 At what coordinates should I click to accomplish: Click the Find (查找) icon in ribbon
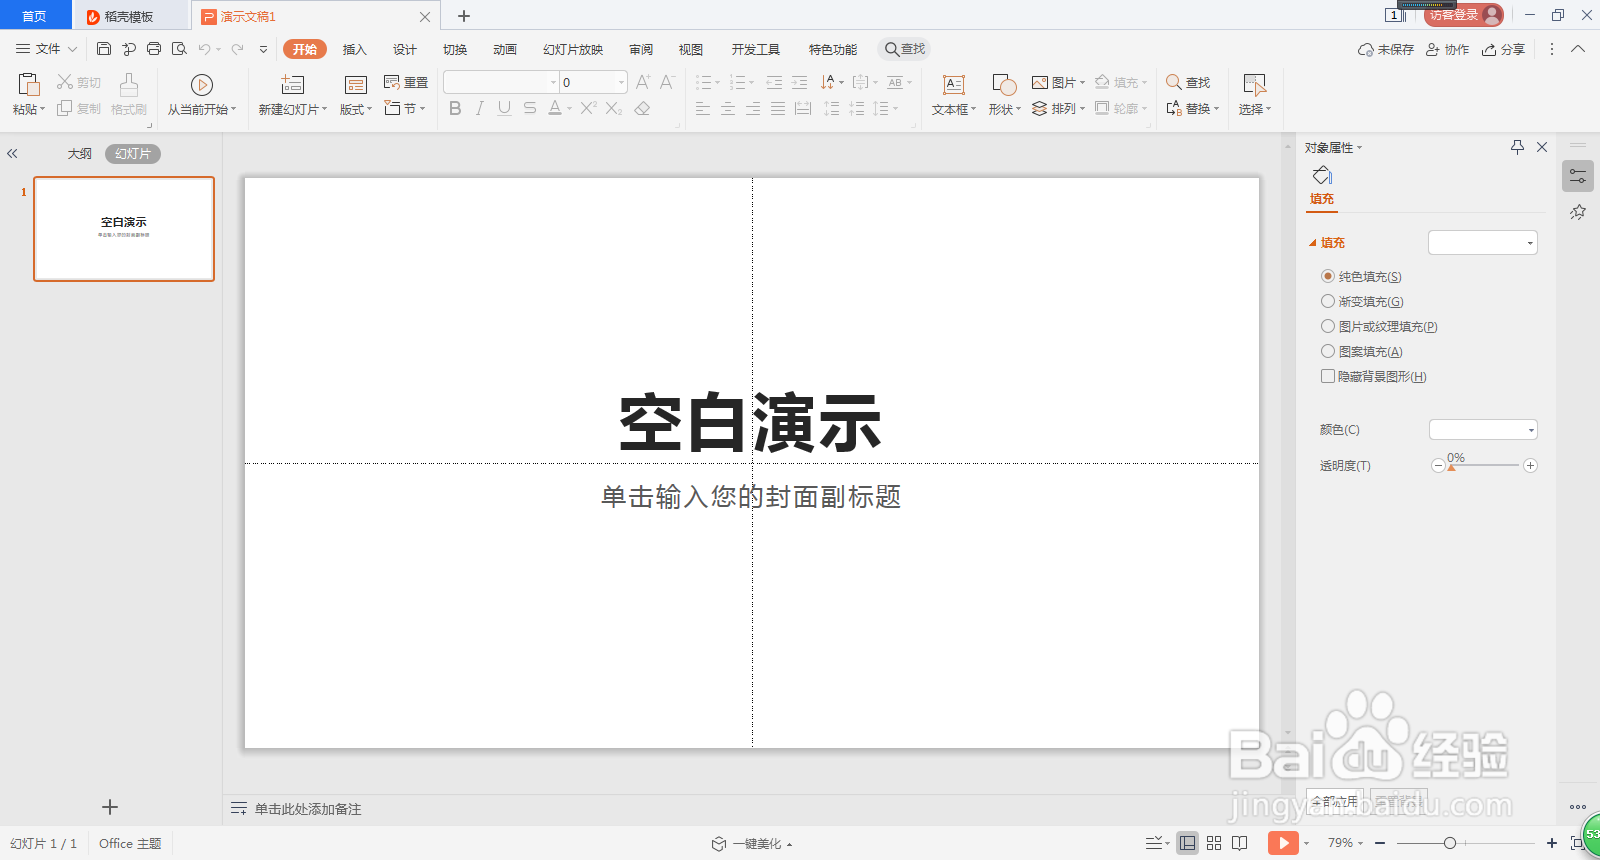tap(1174, 82)
